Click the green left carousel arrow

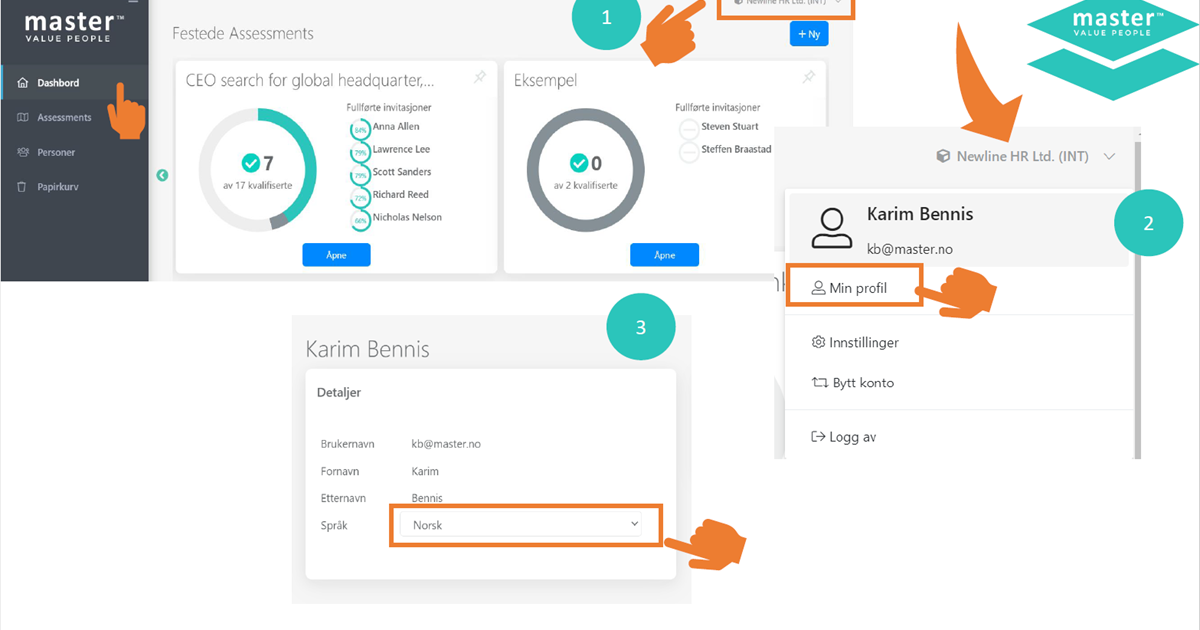pos(162,176)
